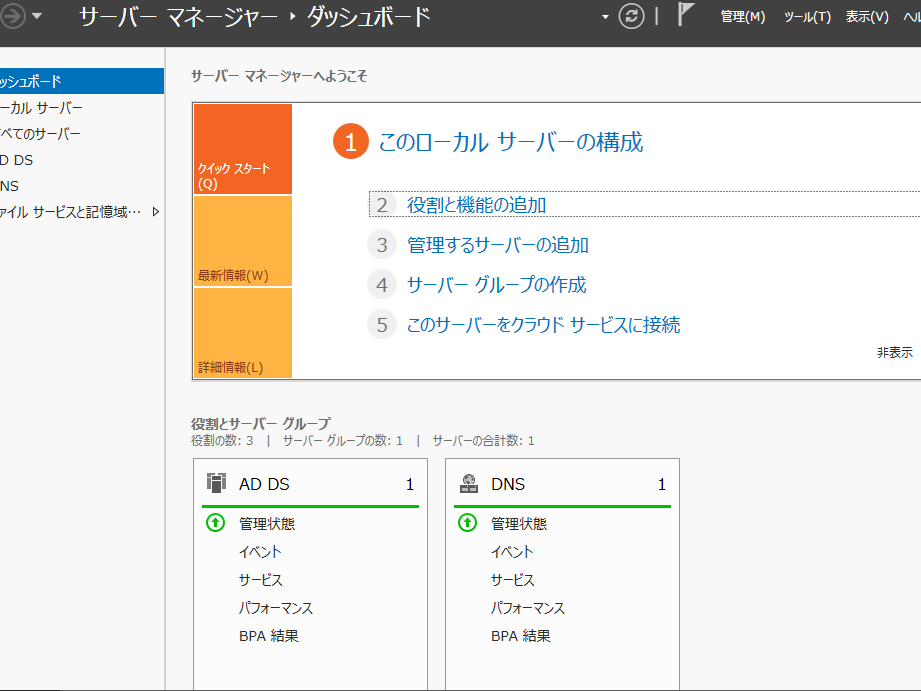This screenshot has height=691, width=921.
Task: Open イベント in the AD DS tile
Action: (260, 552)
